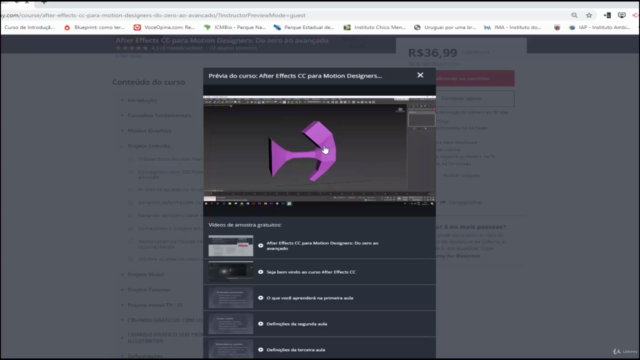Click the browser address bar URL
This screenshot has height=360, width=640.
(153, 15)
